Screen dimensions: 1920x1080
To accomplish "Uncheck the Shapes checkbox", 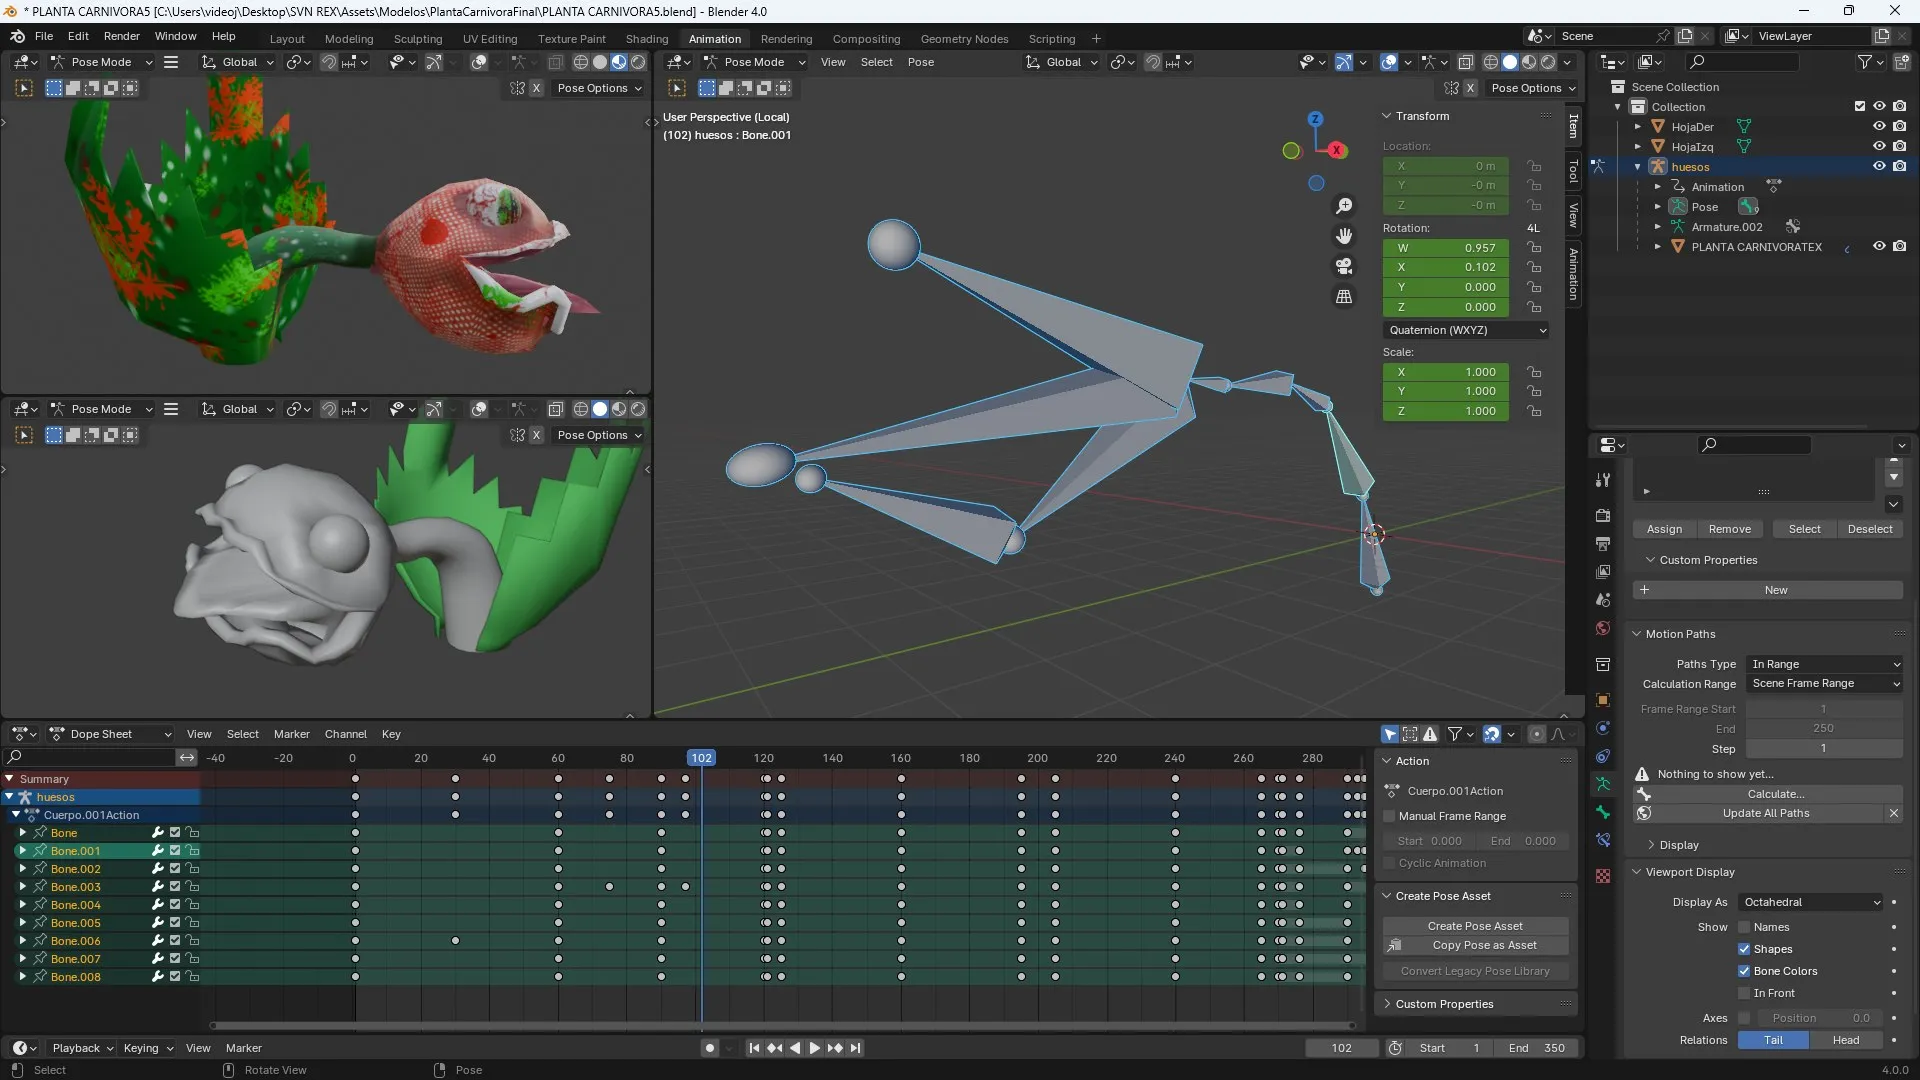I will pos(1744,950).
